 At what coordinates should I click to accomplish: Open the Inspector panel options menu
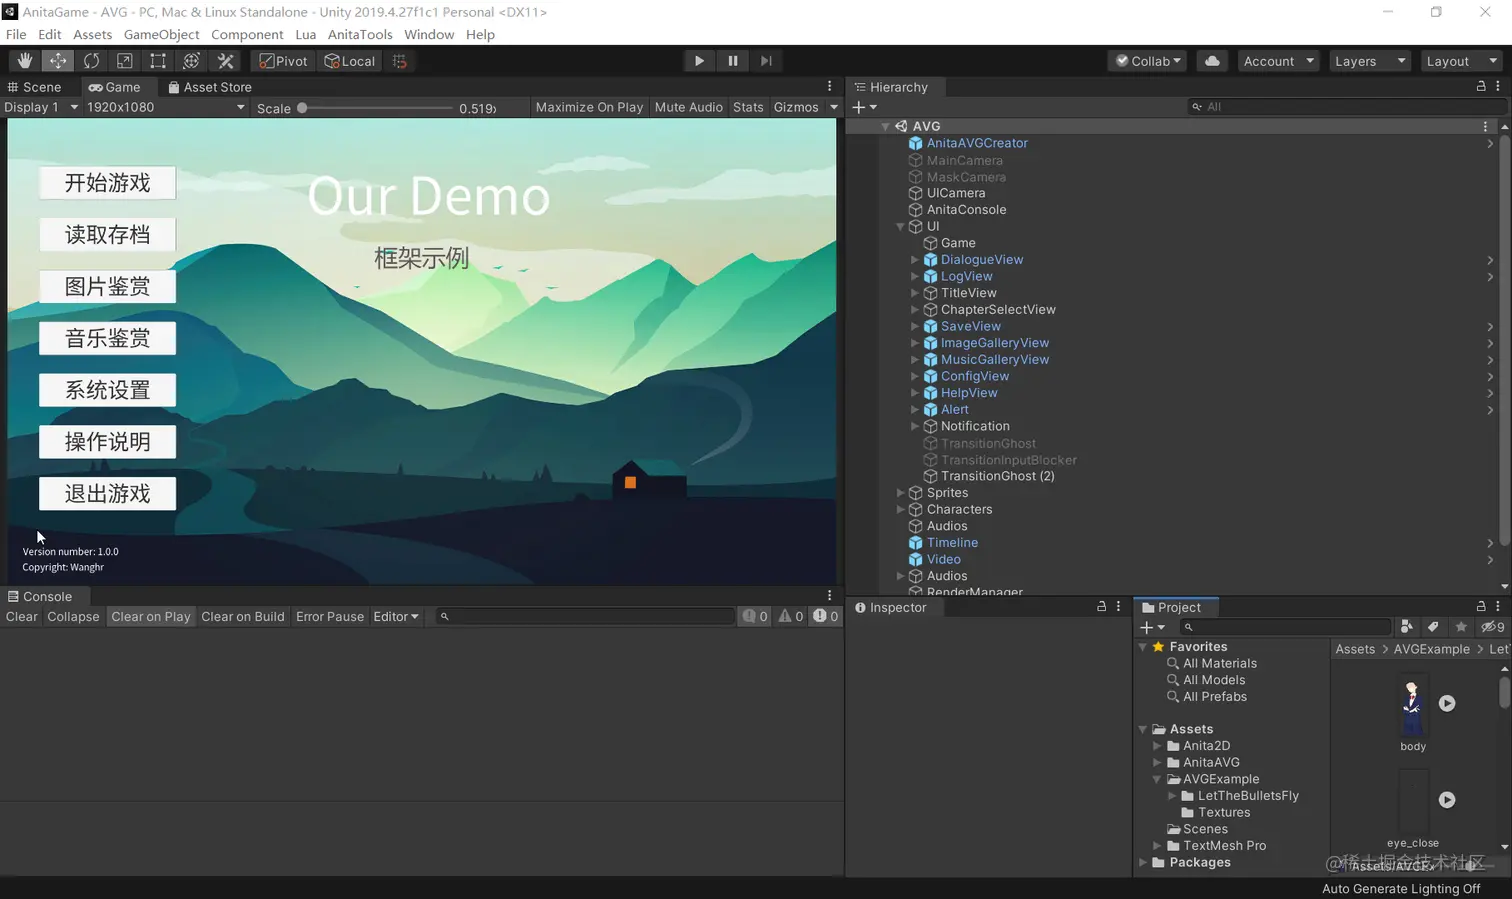click(1118, 607)
